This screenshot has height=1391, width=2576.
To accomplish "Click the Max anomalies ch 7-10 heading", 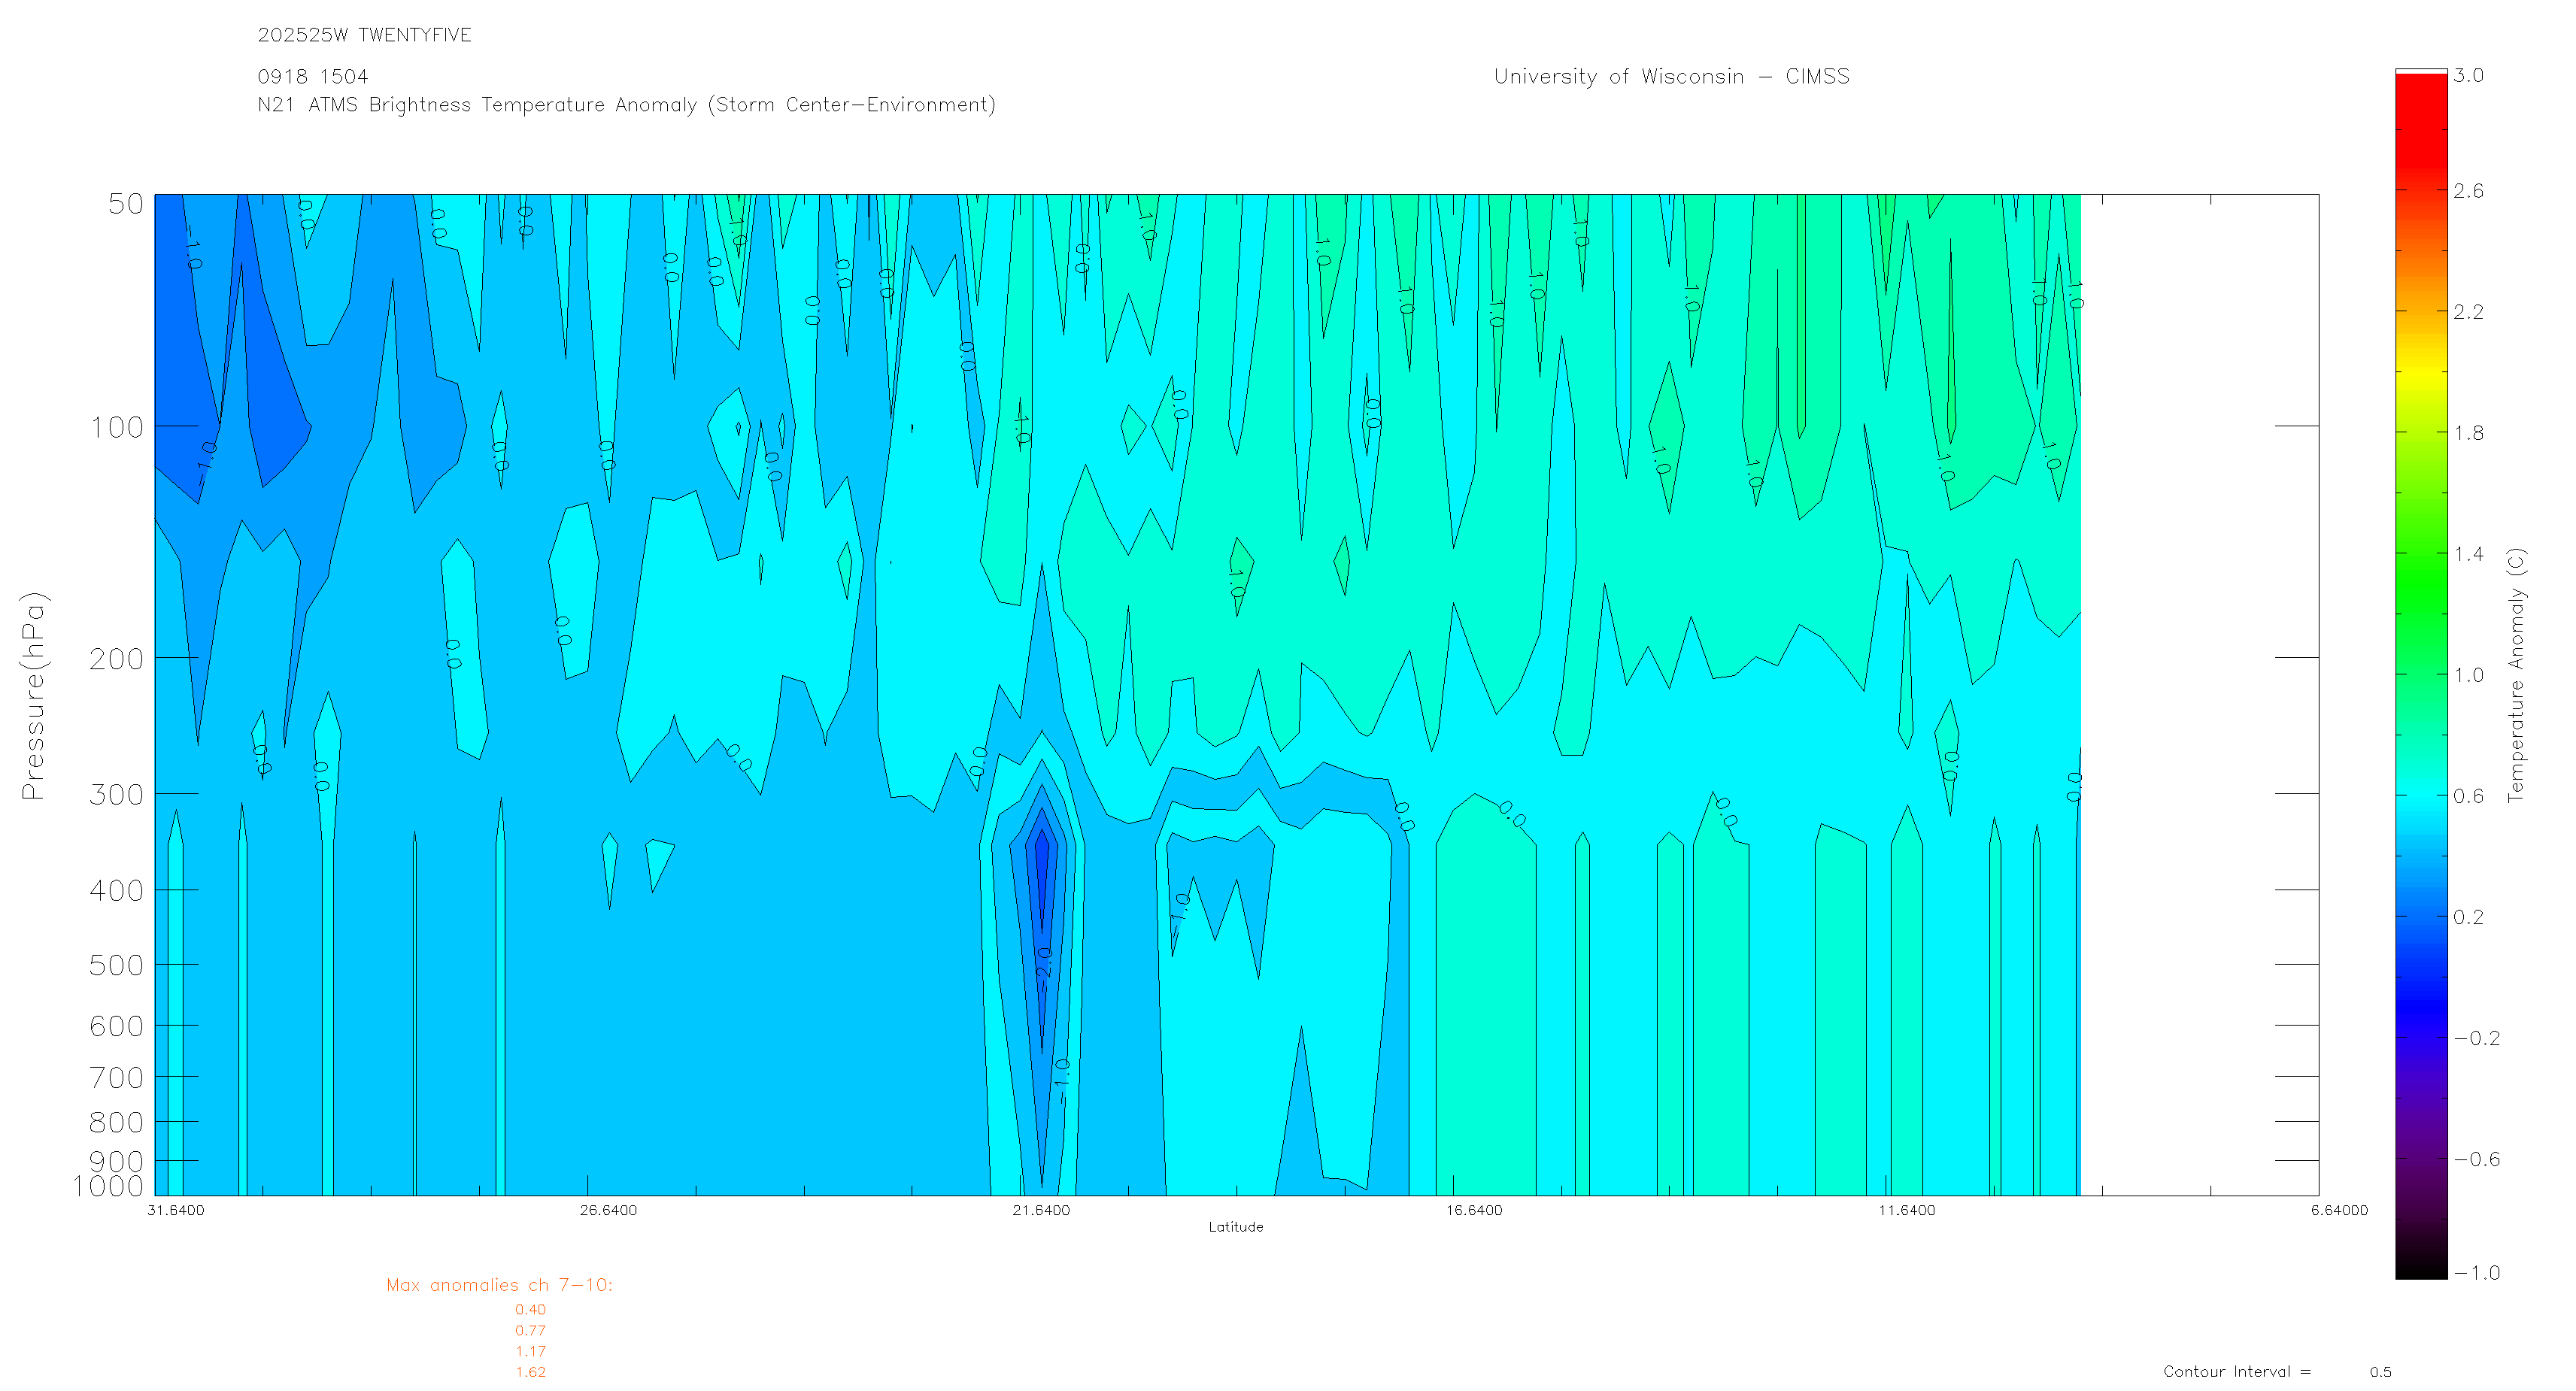I will 499,1286.
